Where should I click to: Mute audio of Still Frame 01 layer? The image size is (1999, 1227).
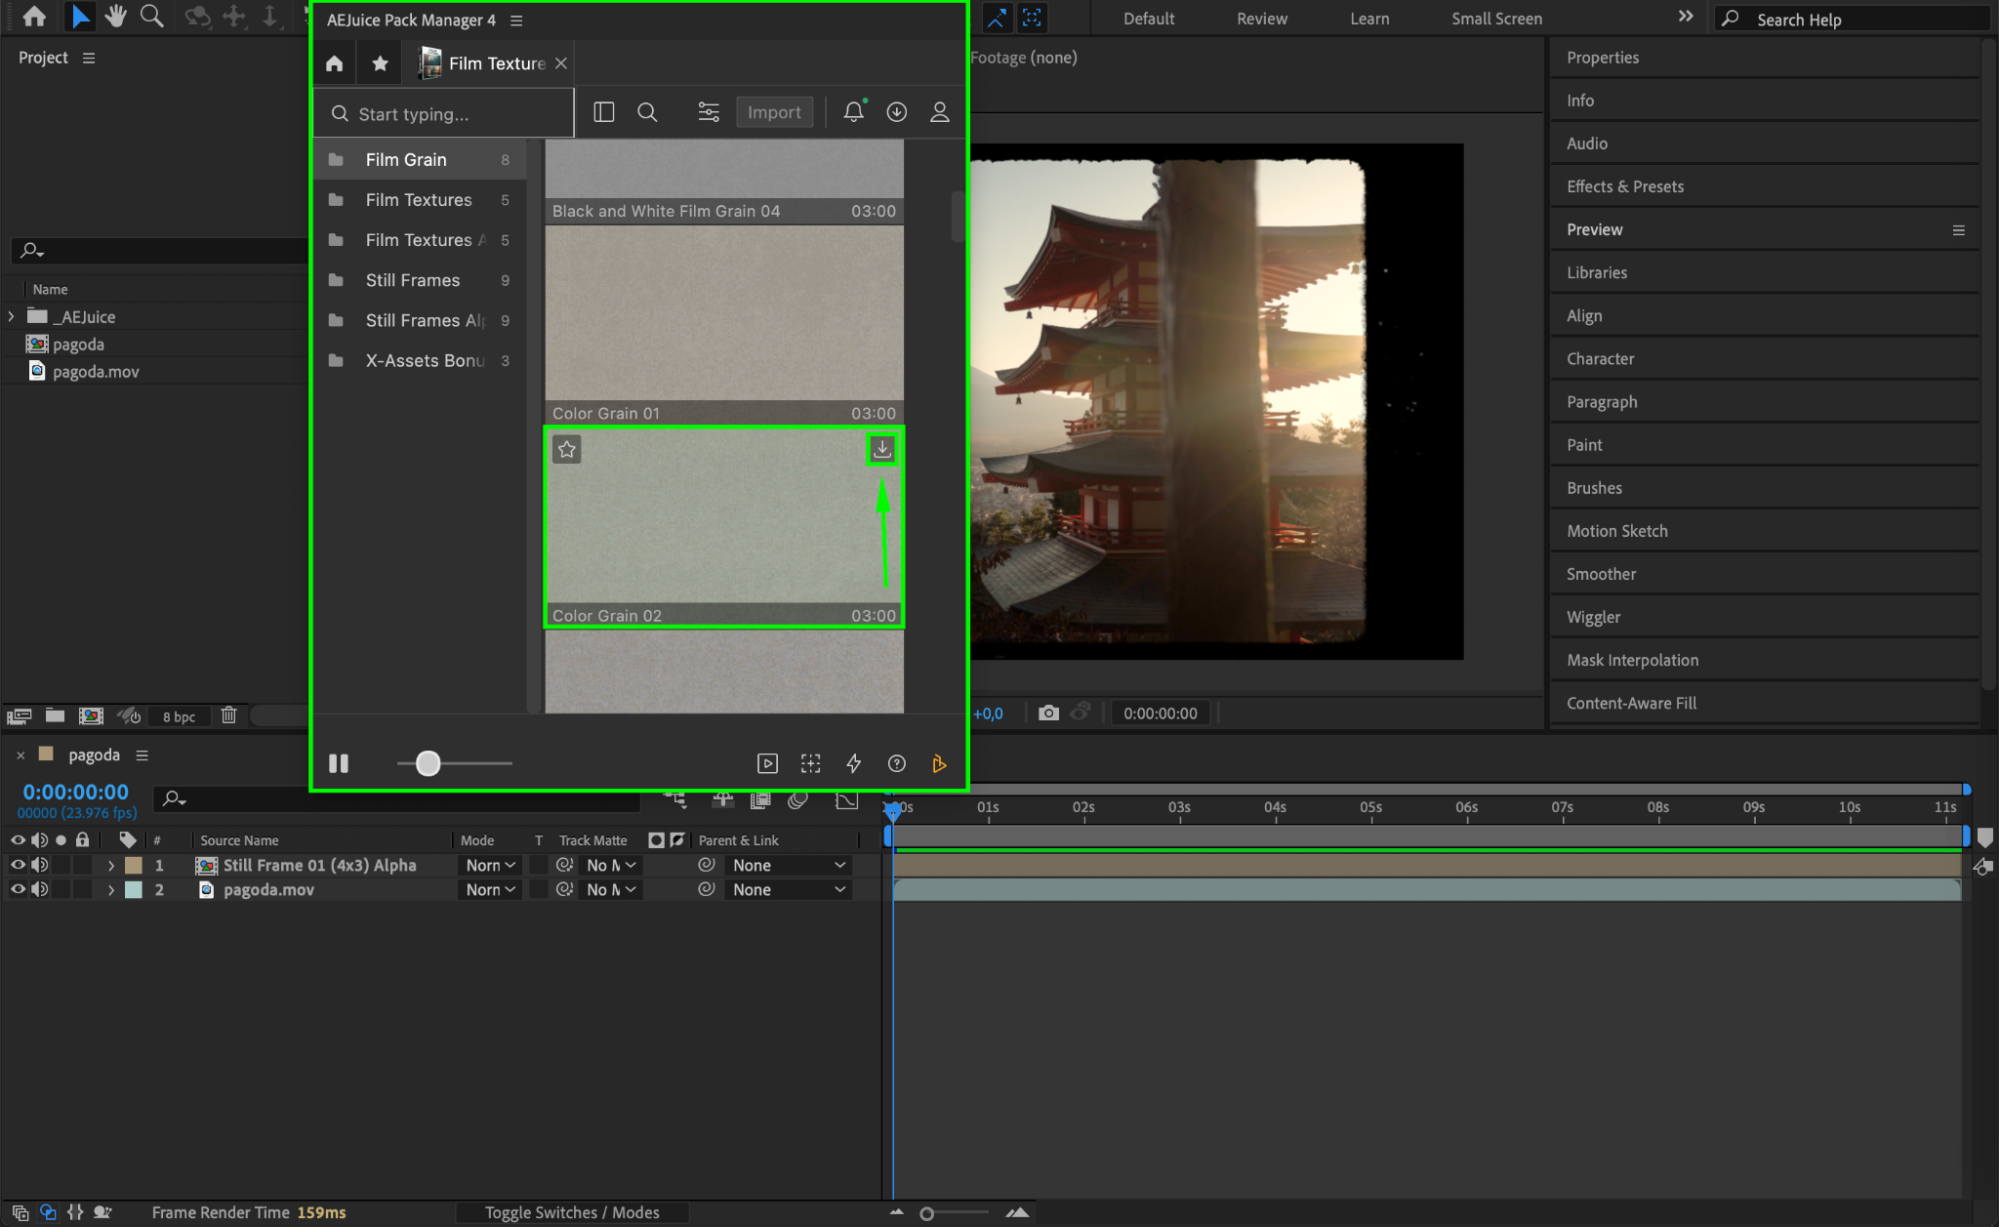tap(39, 865)
